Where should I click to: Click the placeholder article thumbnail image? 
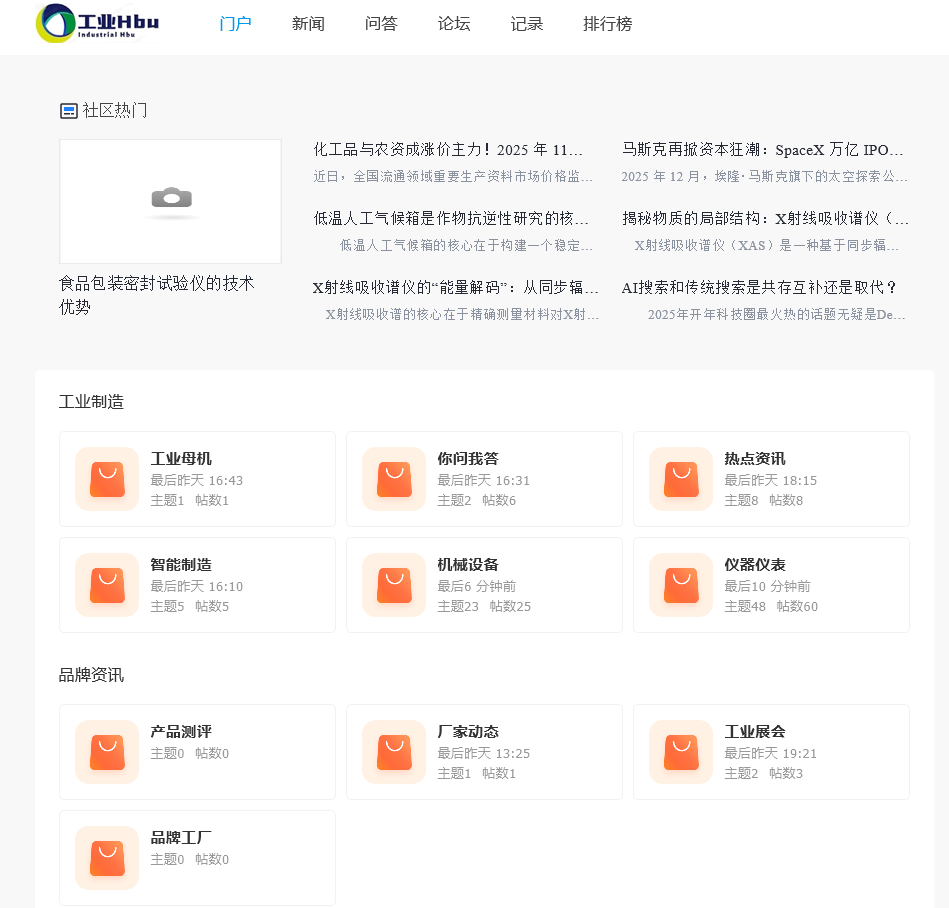pyautogui.click(x=170, y=200)
